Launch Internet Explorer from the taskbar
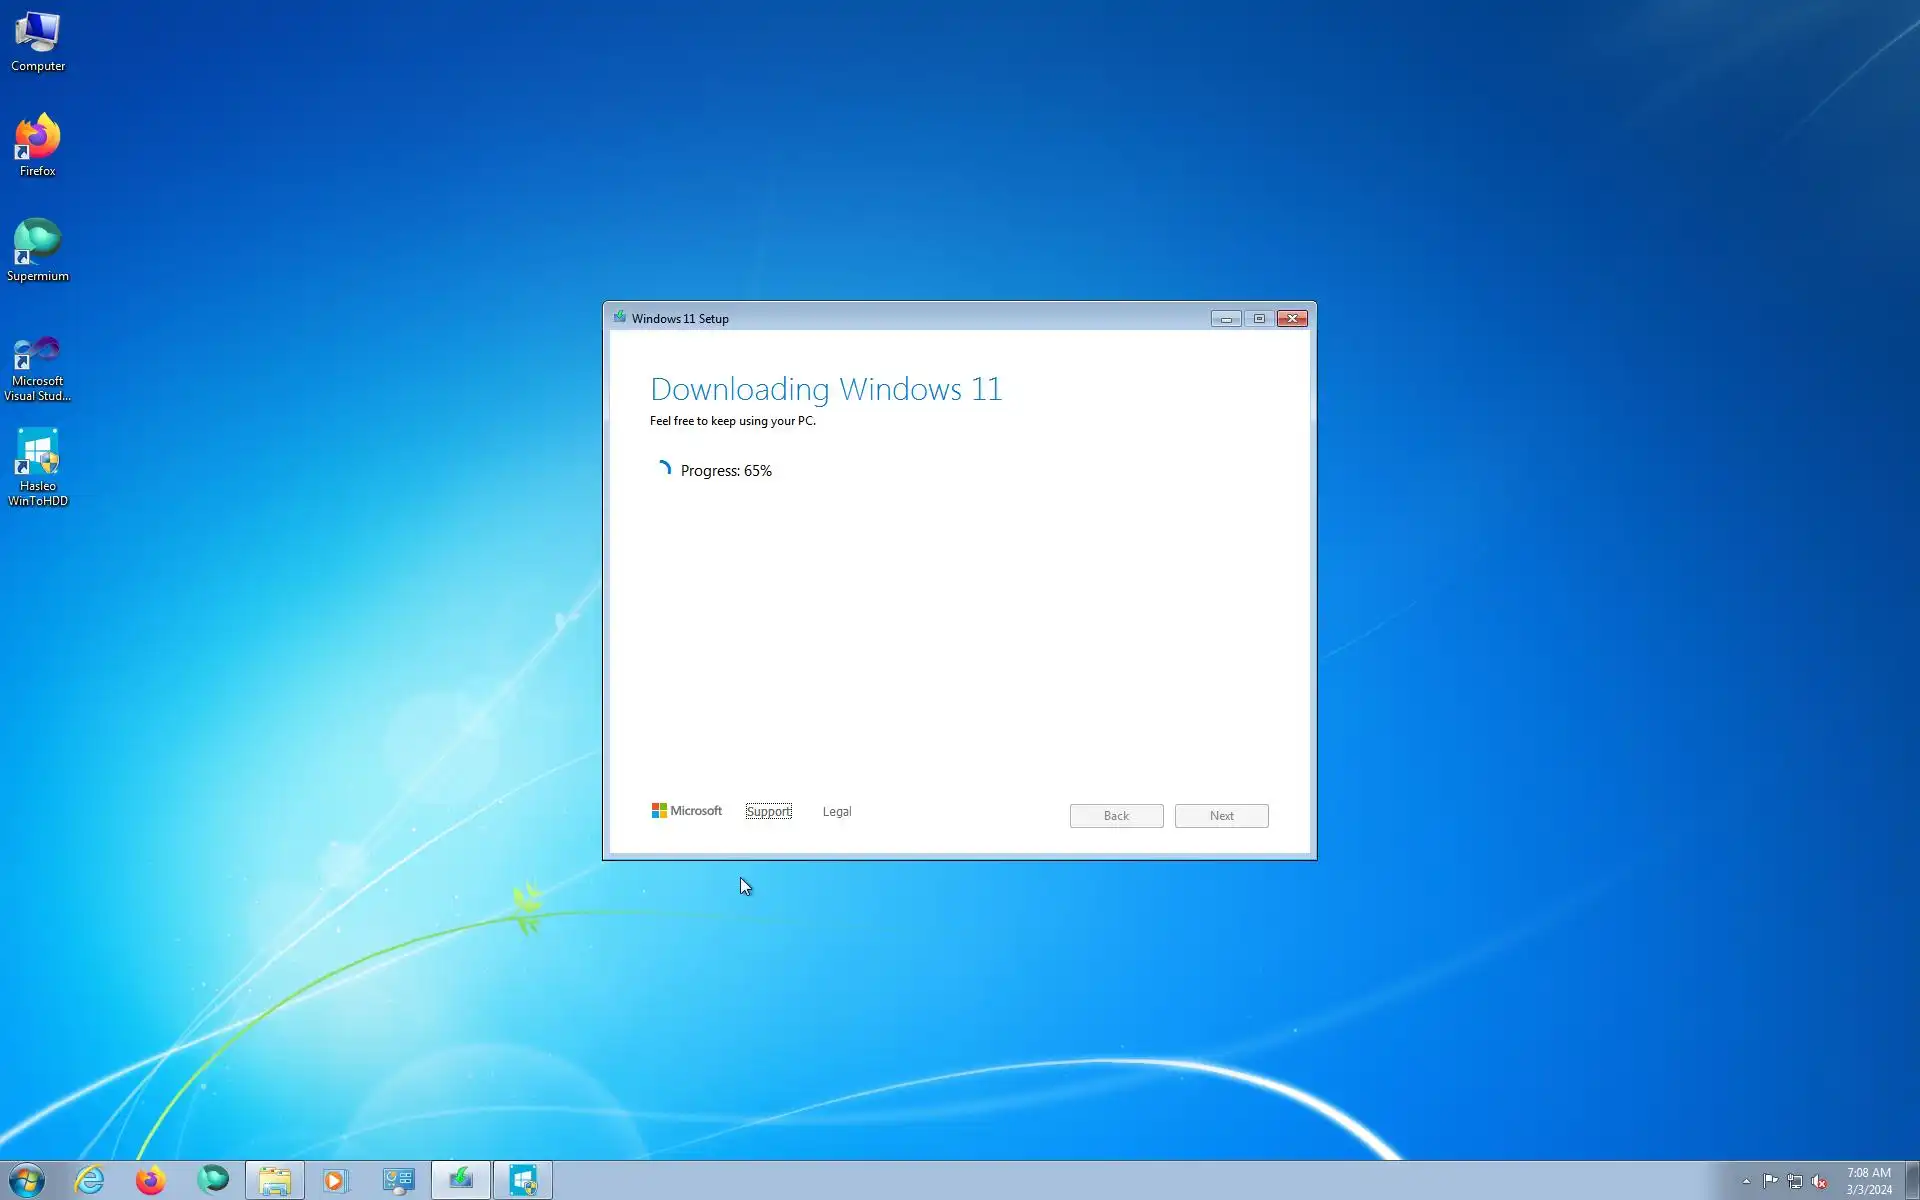The height and width of the screenshot is (1200, 1920). 90,1180
